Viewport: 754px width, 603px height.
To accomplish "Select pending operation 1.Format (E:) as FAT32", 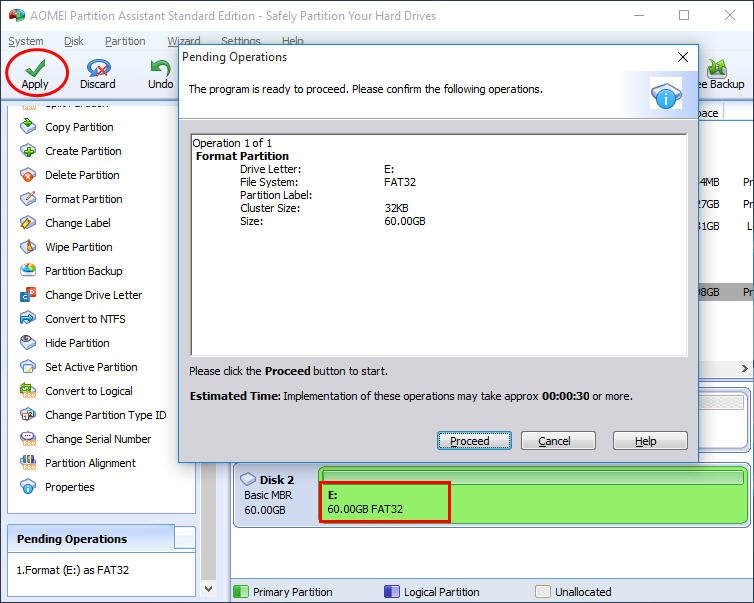I will tap(73, 570).
